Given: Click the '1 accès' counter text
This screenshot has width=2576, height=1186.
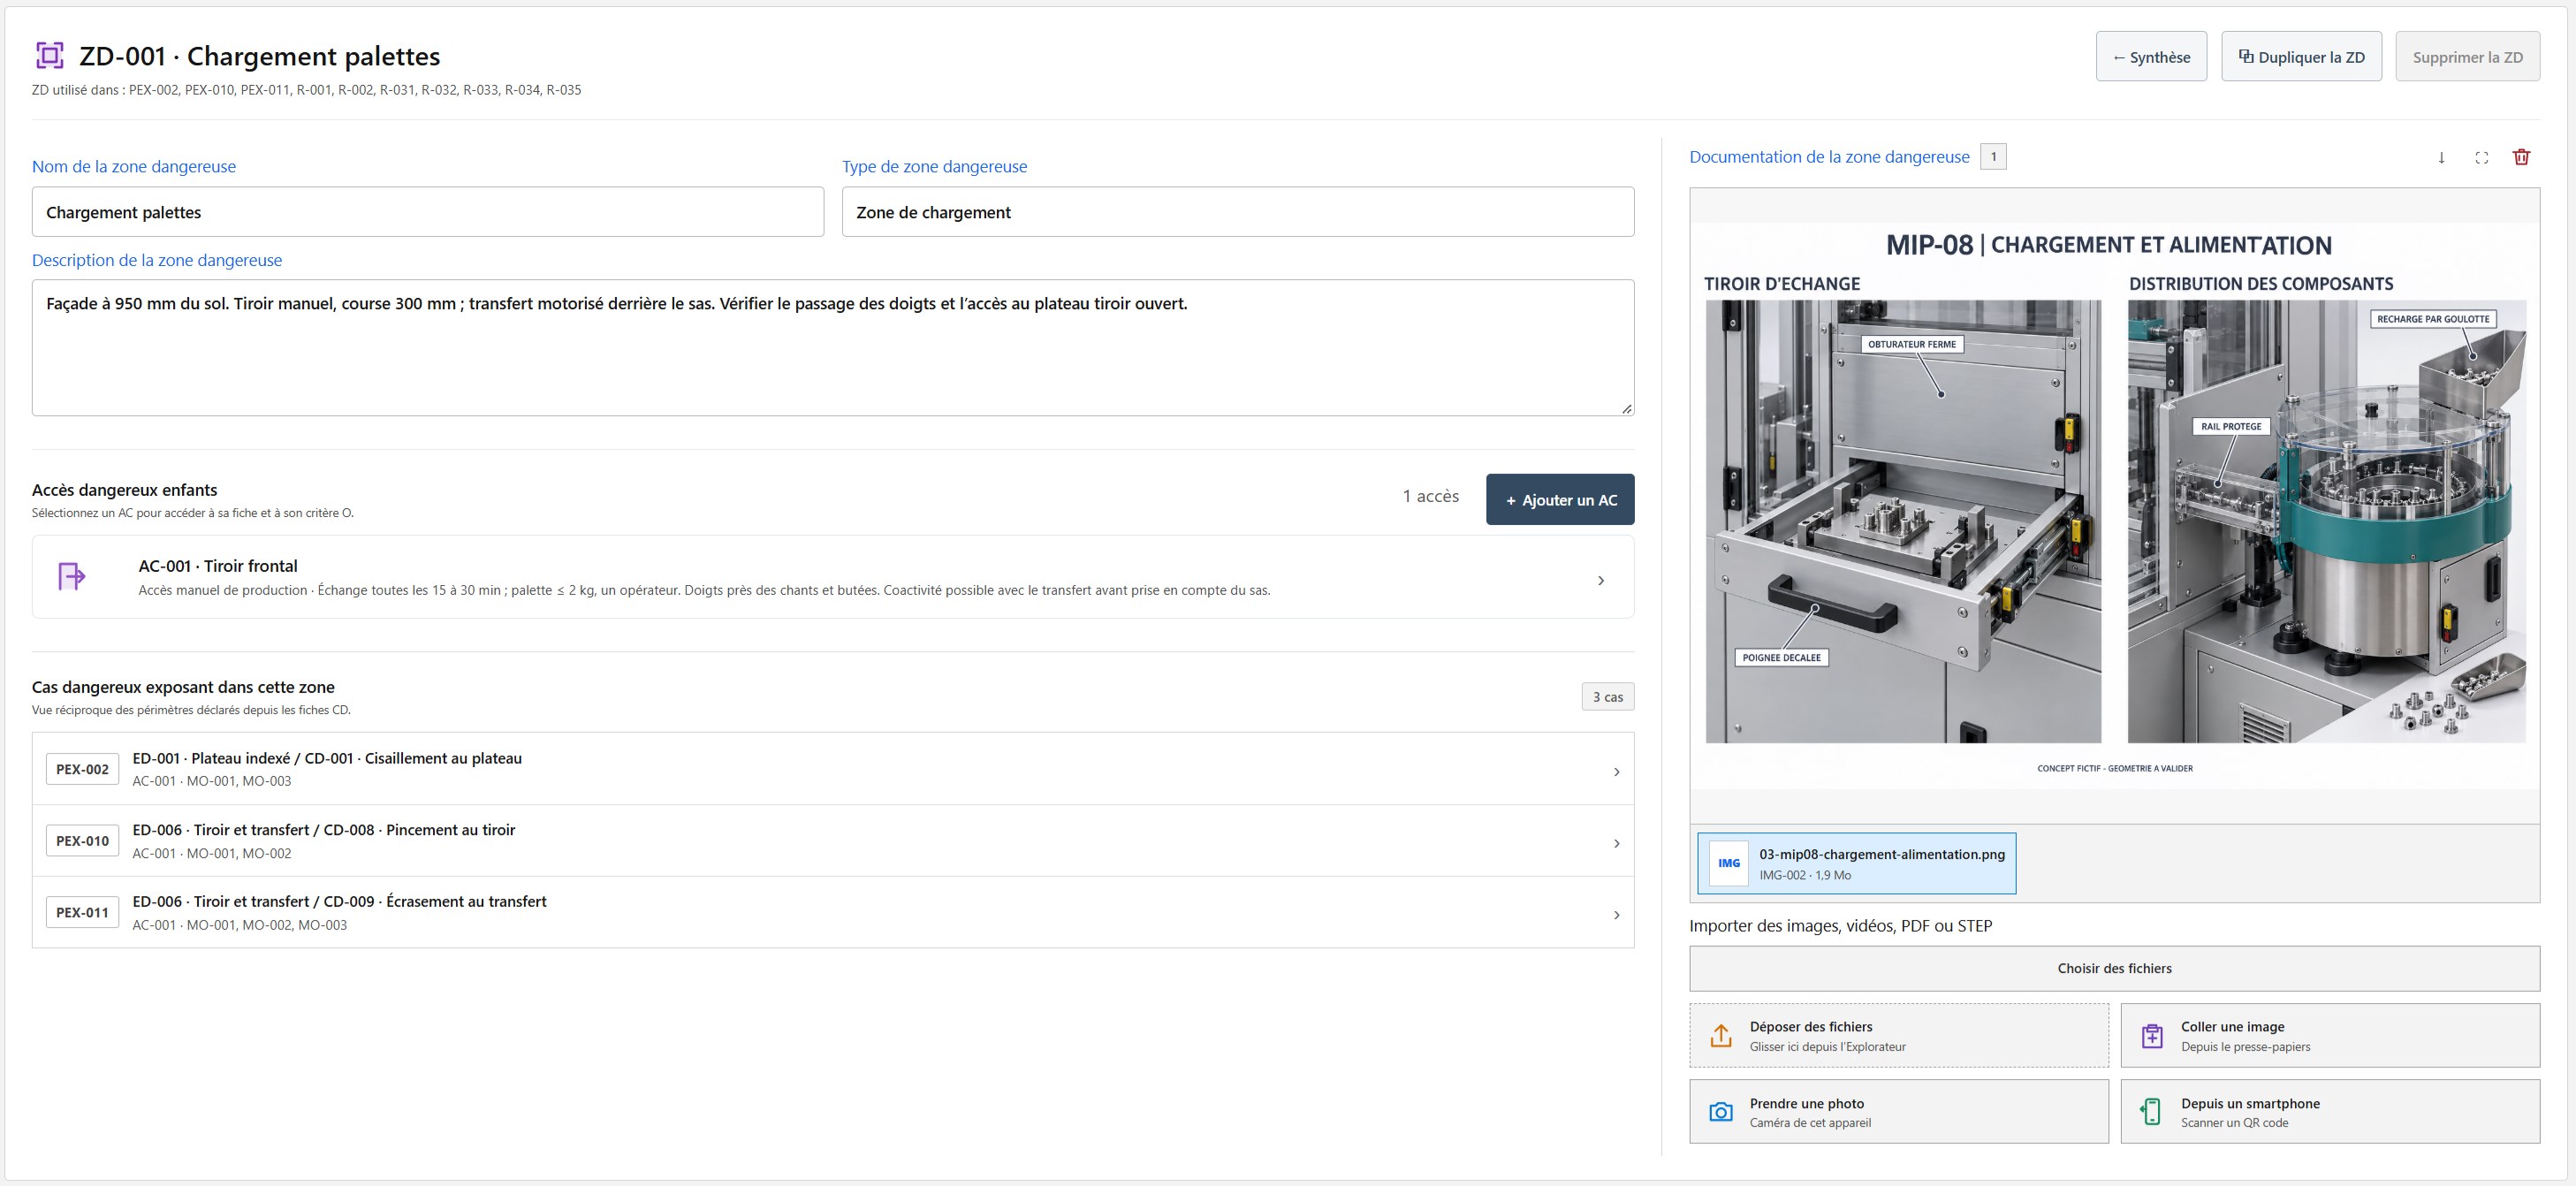Looking at the screenshot, I should [1430, 496].
